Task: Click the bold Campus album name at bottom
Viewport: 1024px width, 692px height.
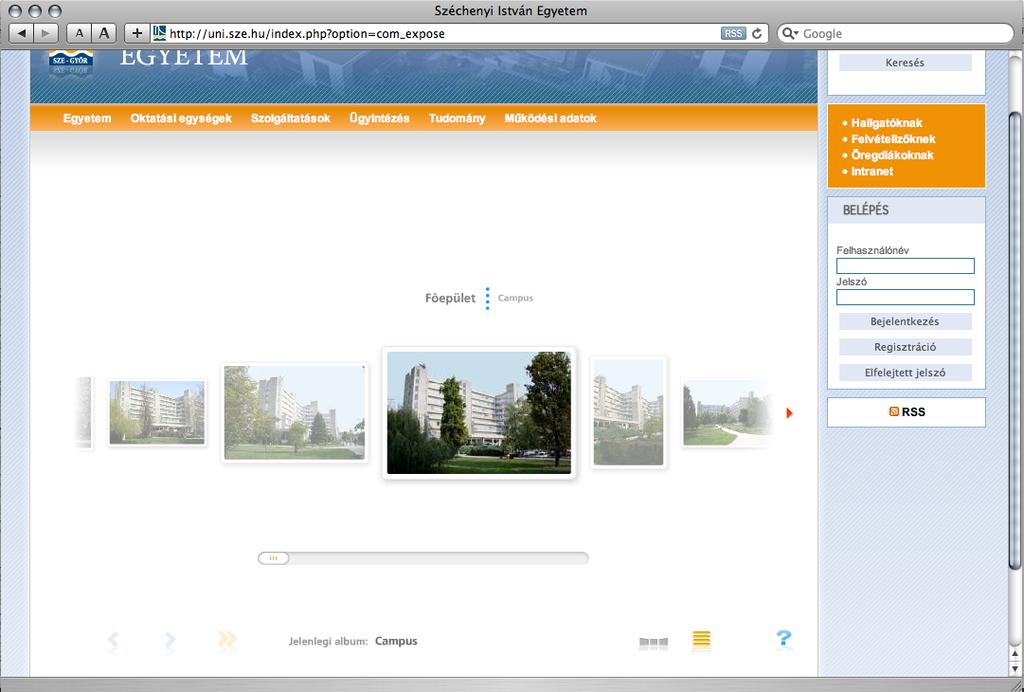Action: pos(396,641)
